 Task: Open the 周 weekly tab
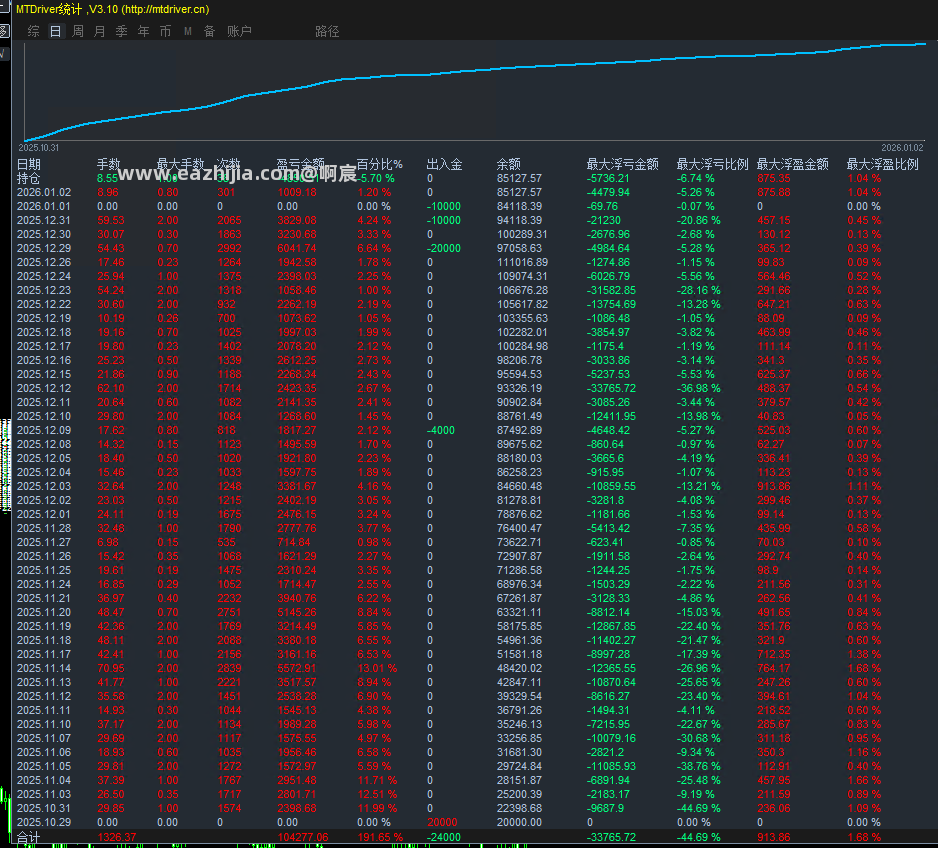coord(78,31)
